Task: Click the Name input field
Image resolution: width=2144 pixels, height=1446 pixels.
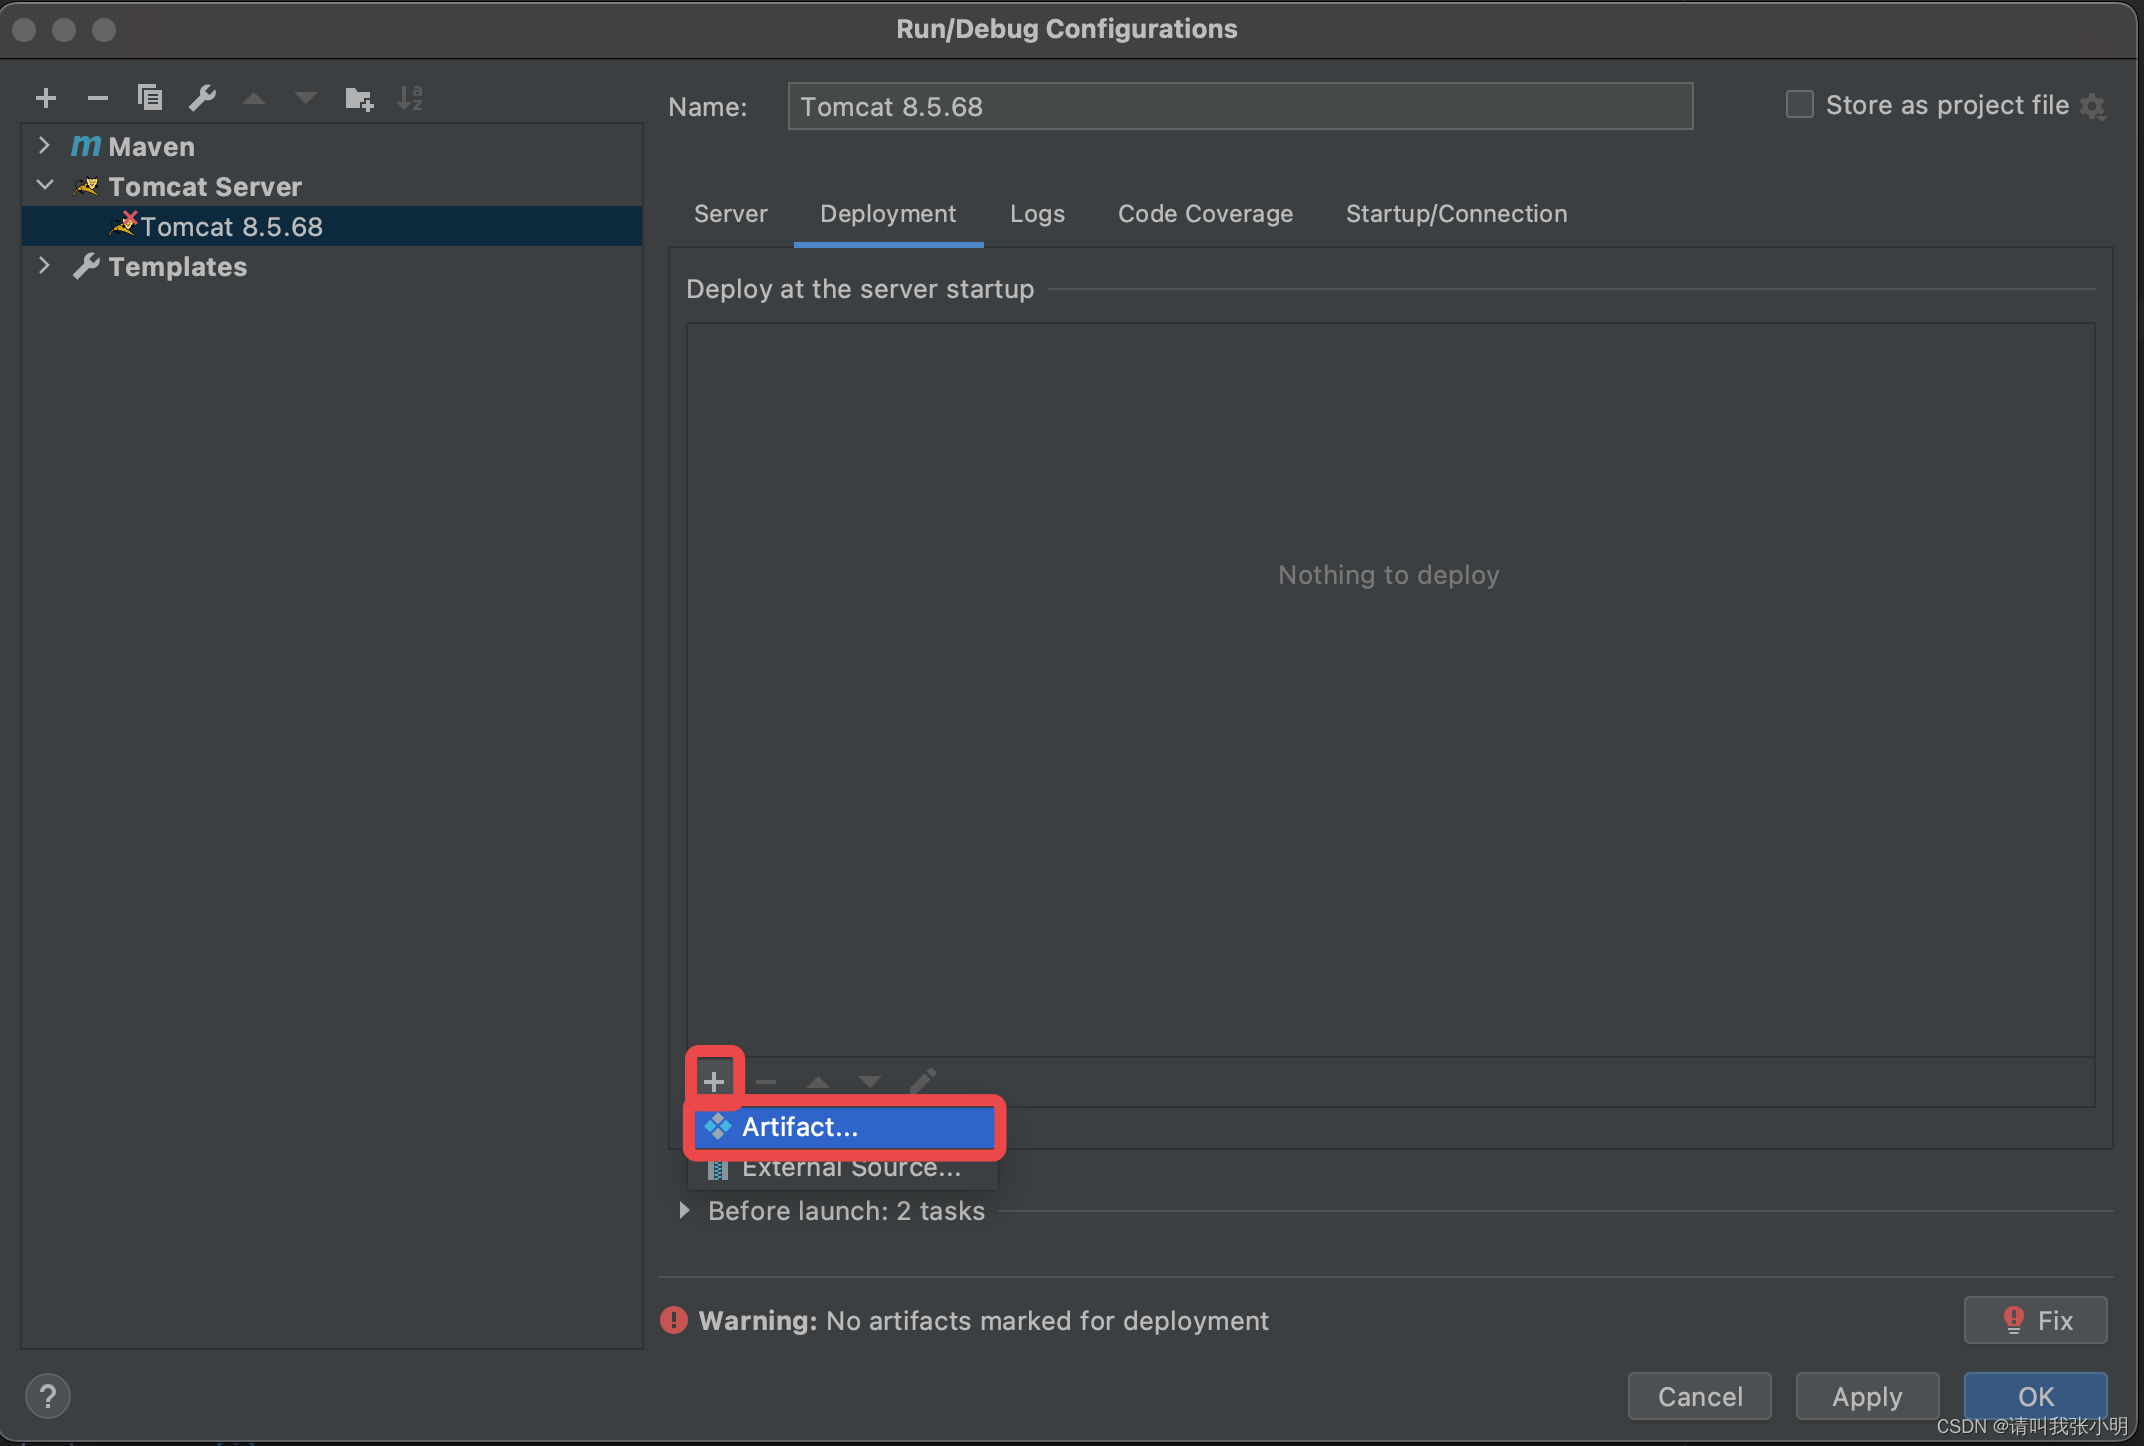Action: click(1239, 106)
